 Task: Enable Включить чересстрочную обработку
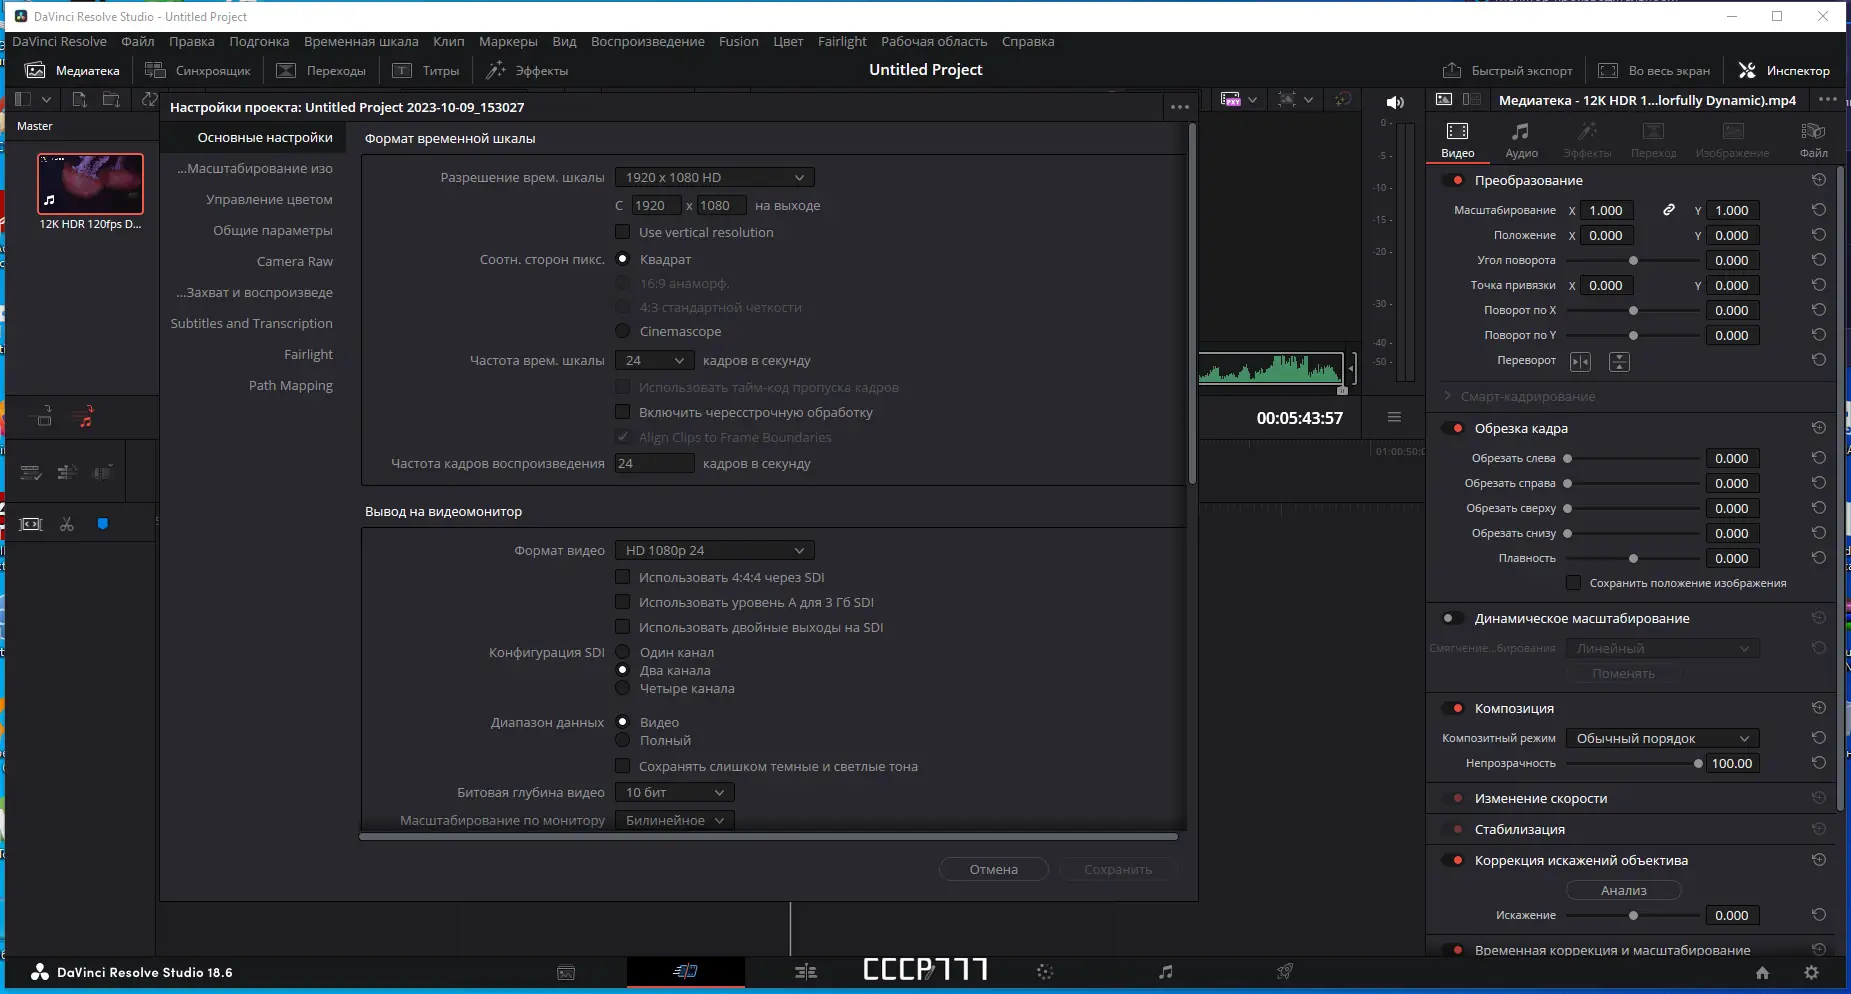coord(622,412)
